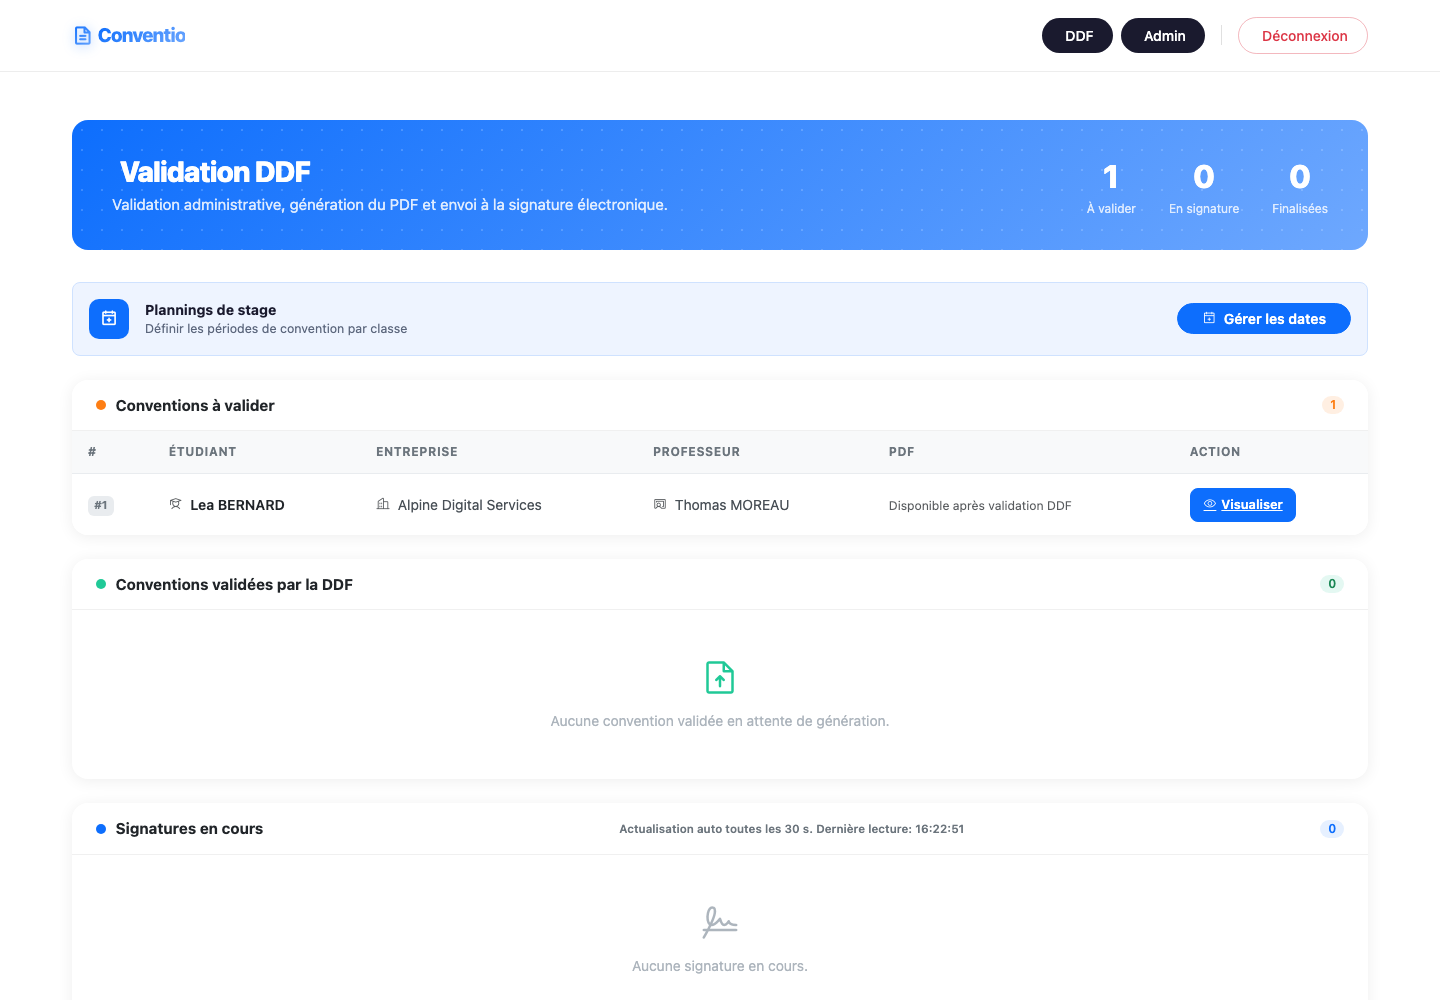Click the ÉTUDIANT column header

pos(203,452)
